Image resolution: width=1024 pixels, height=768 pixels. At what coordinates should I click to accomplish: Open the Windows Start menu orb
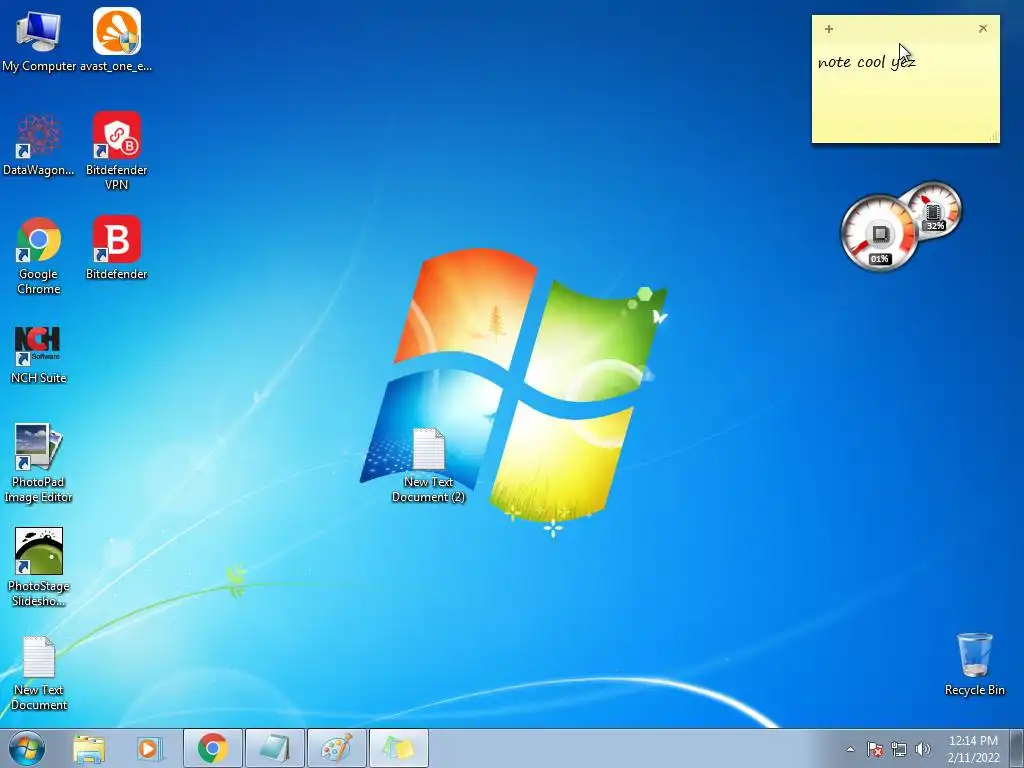pos(27,748)
